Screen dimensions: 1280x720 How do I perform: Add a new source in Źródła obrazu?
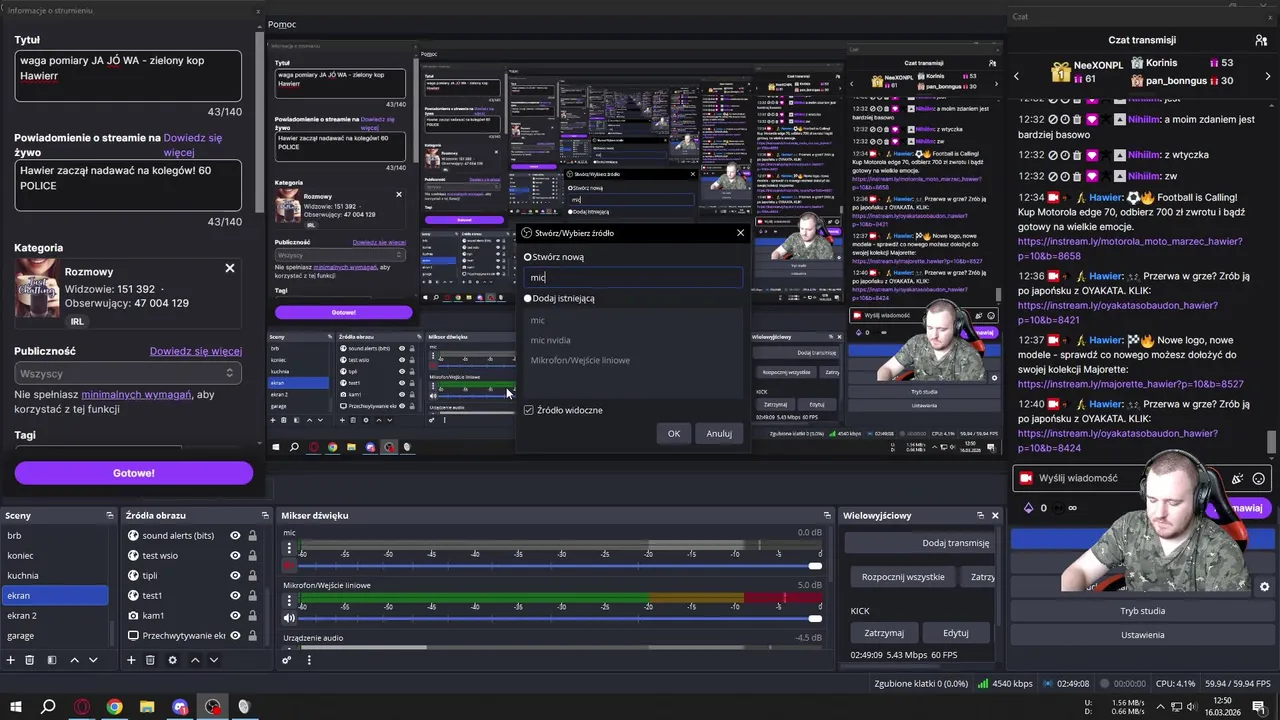pos(131,660)
